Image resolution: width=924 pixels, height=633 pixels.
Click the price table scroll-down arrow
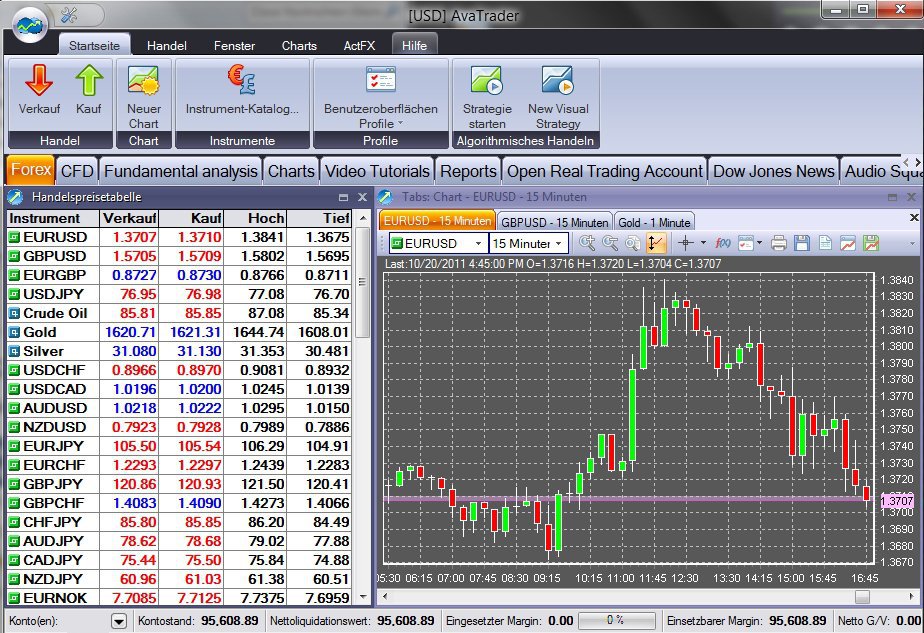point(363,597)
